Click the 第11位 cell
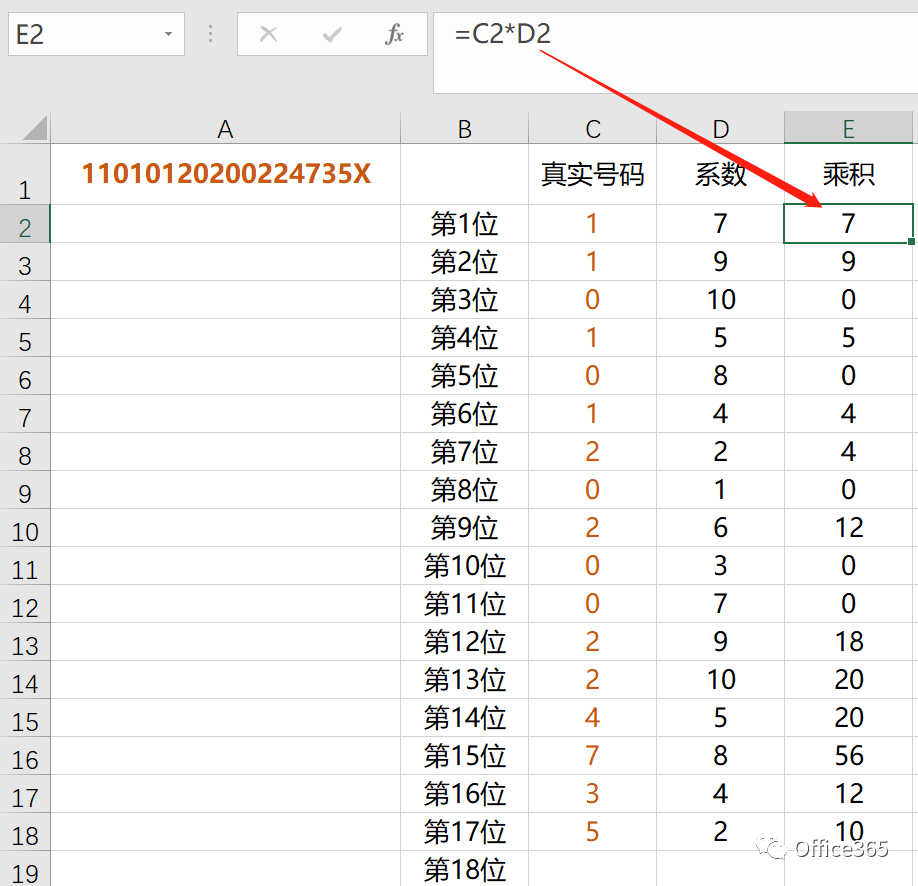 (x=464, y=604)
